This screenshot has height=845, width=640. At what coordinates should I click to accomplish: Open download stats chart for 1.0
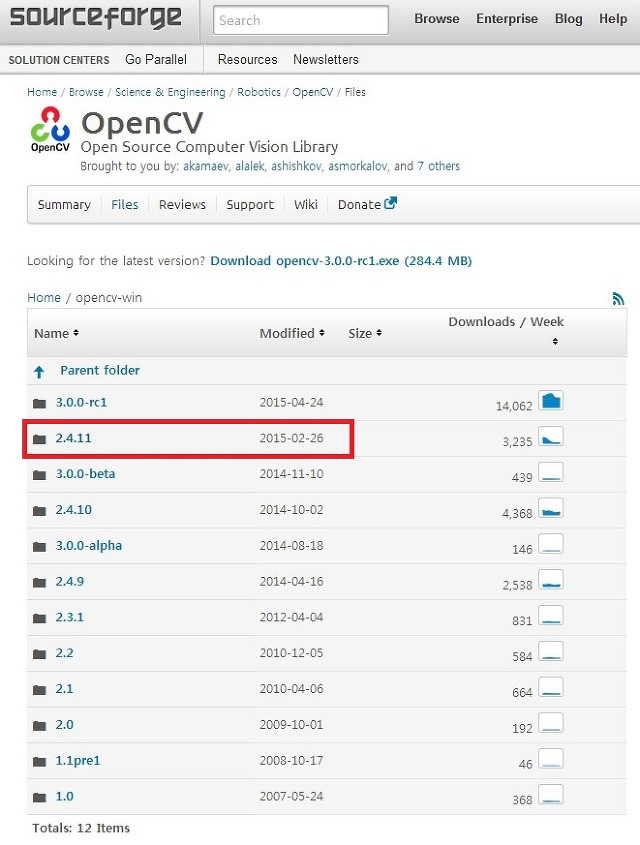click(551, 795)
